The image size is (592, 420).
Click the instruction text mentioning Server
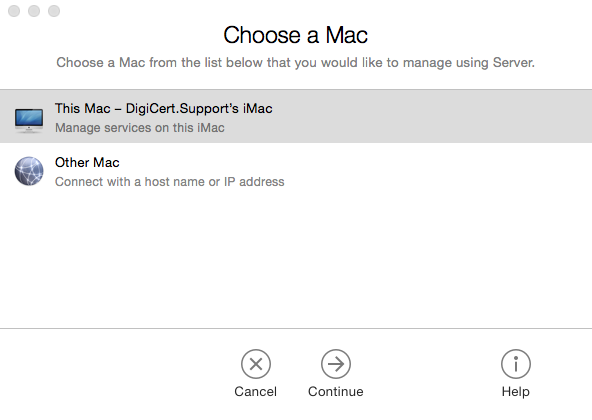click(x=296, y=63)
